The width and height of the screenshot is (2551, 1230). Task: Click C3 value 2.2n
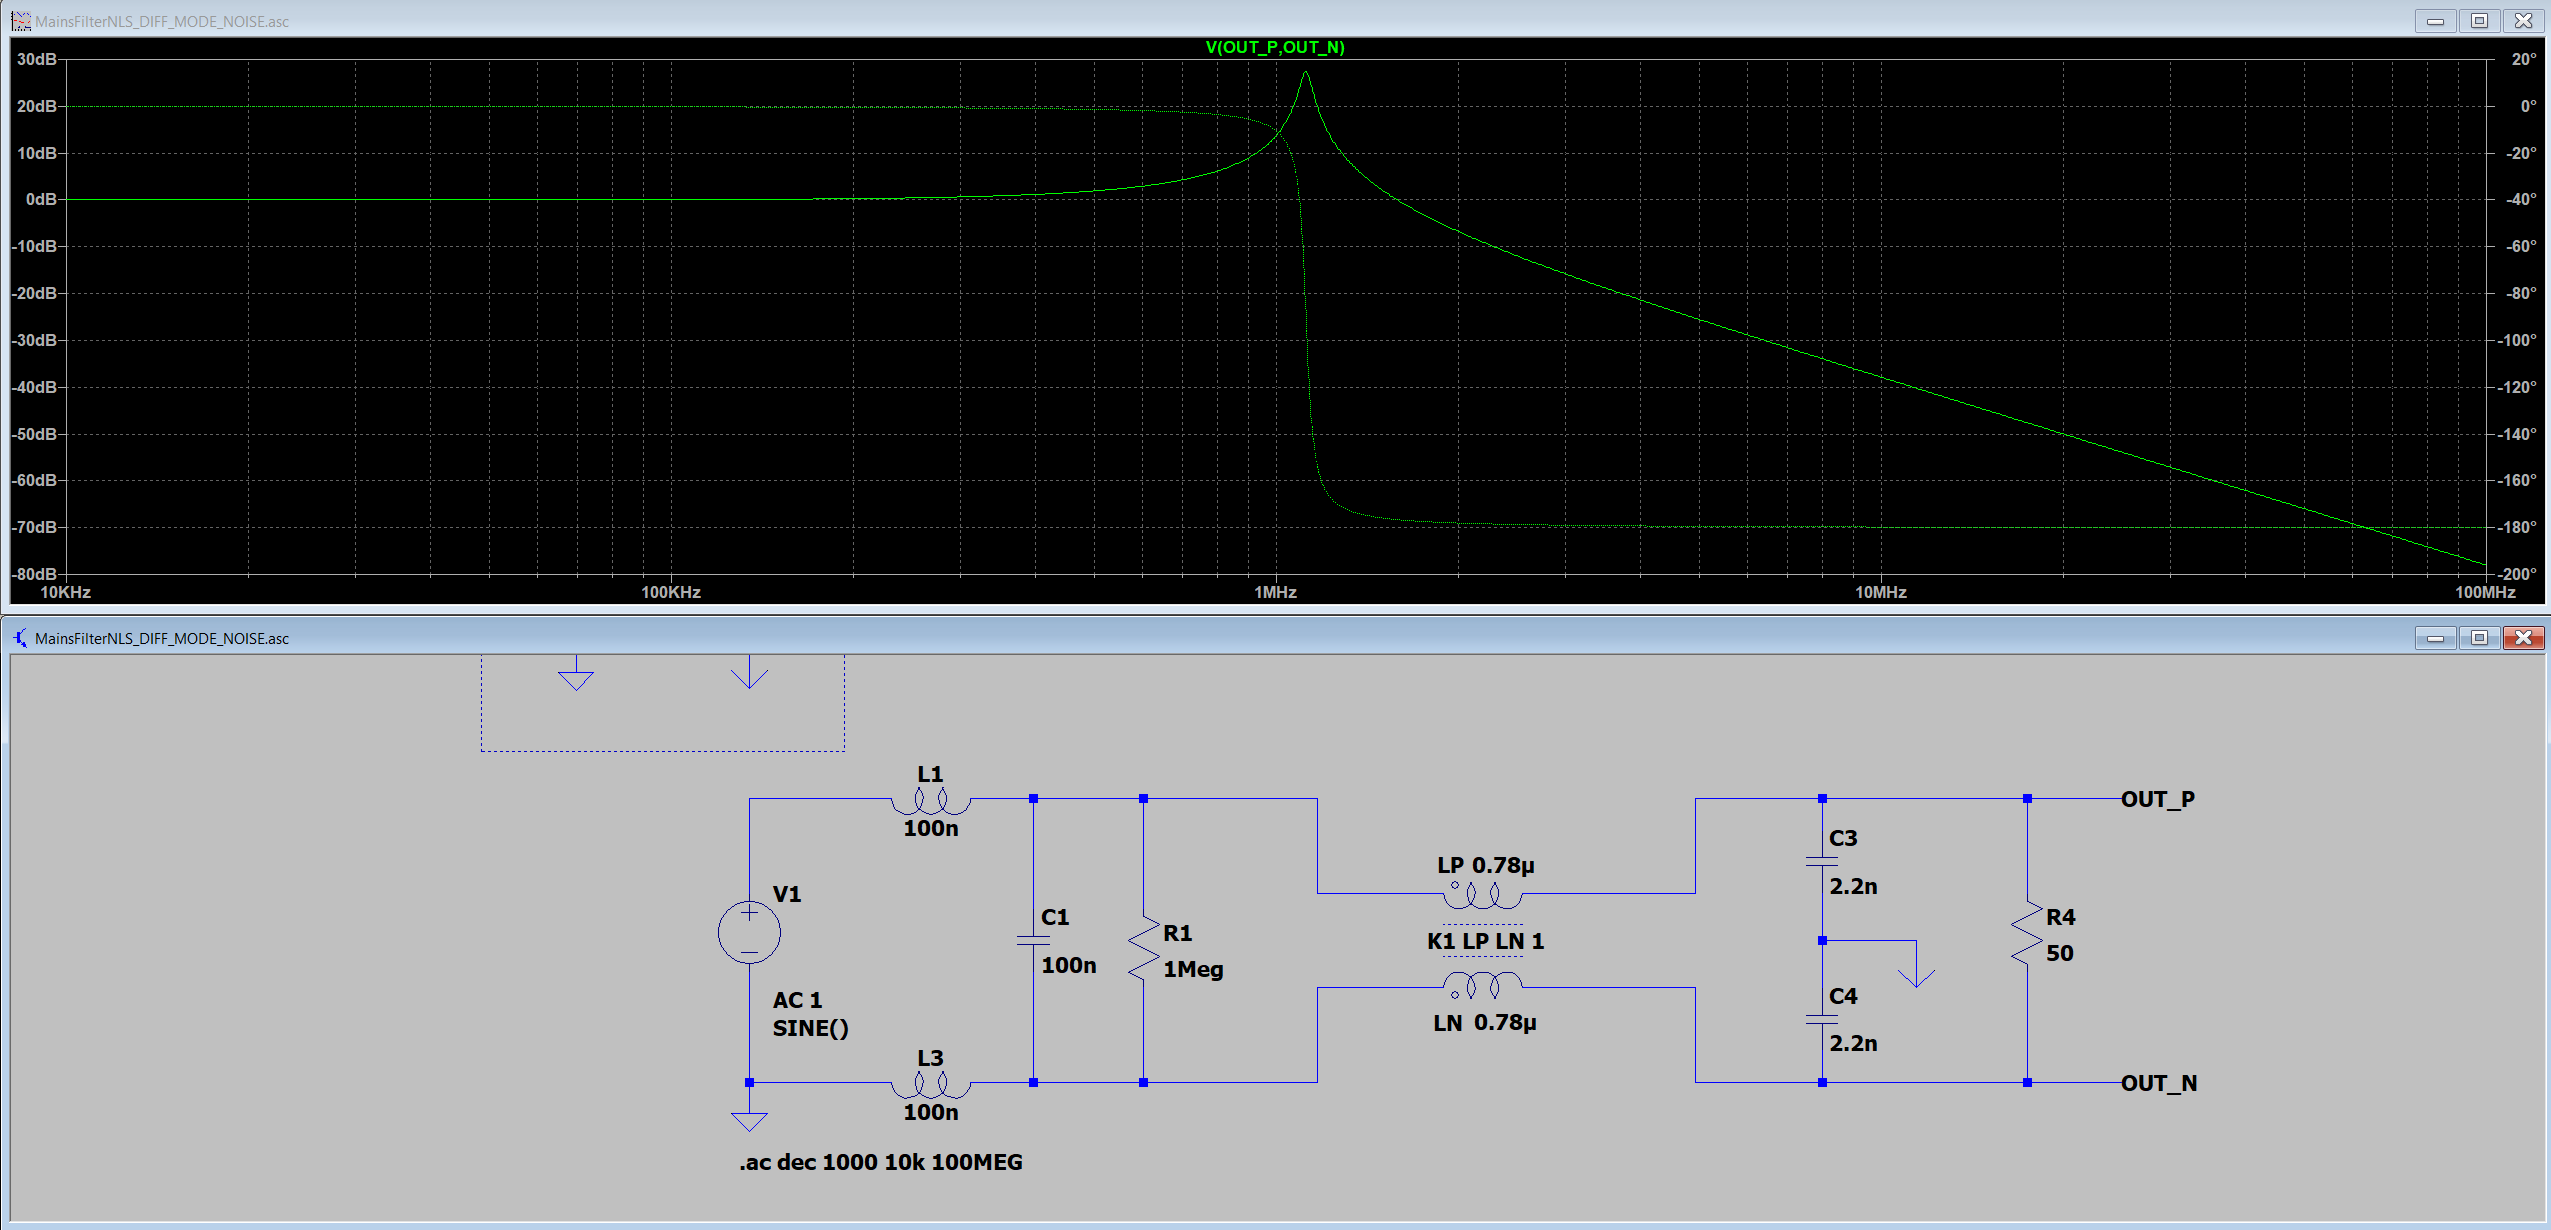coord(1853,886)
